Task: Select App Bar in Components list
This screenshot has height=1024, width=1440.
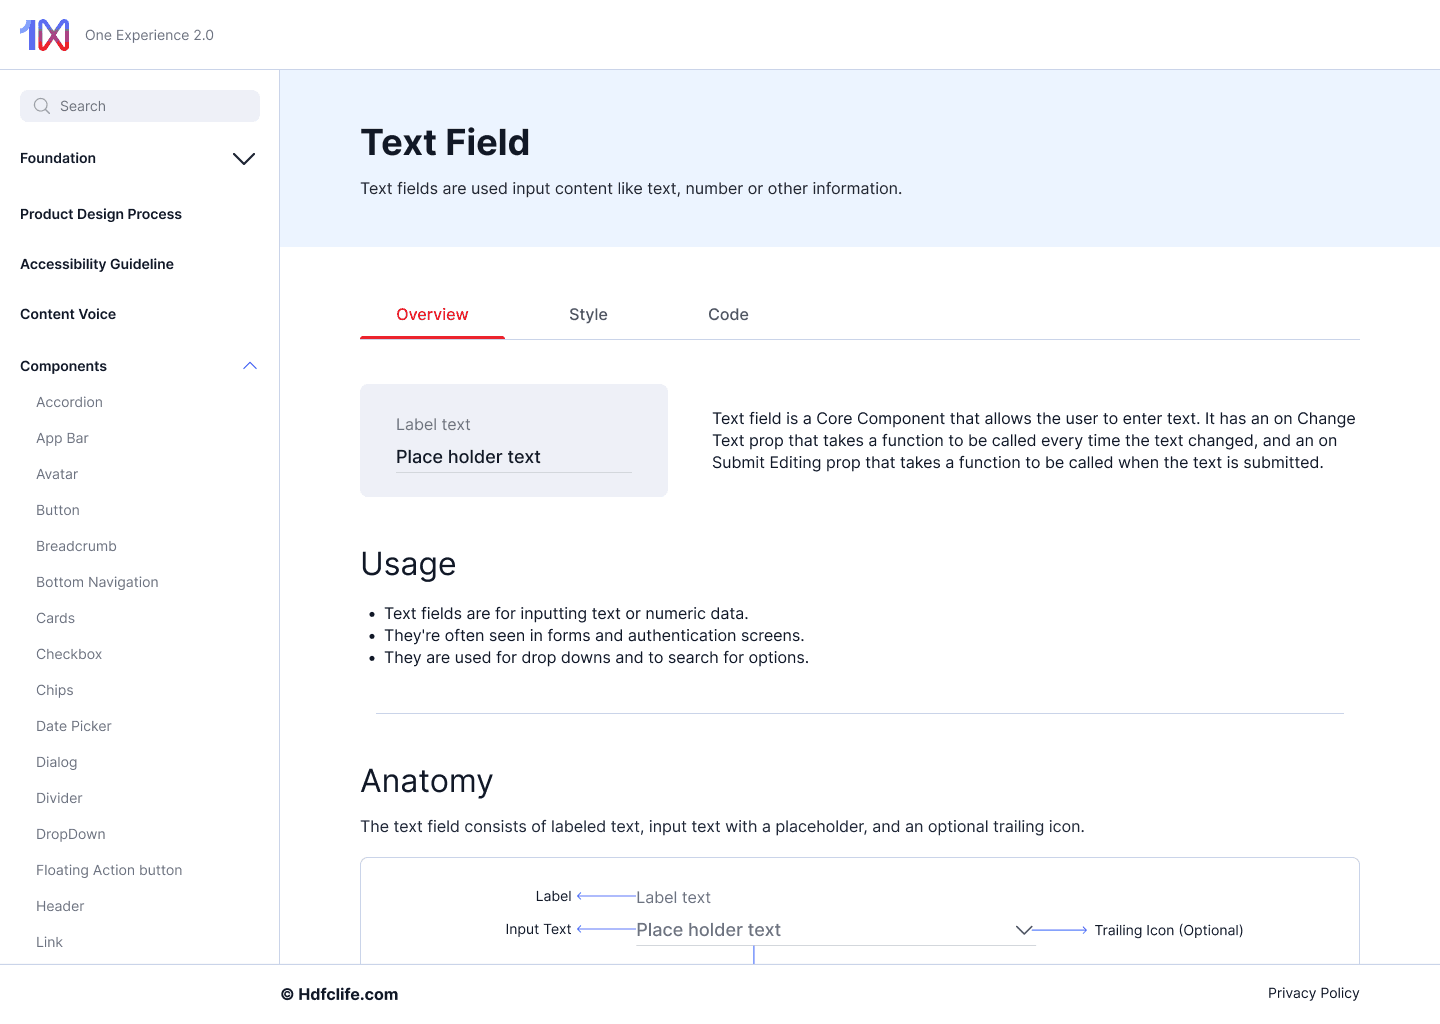Action: (x=62, y=438)
